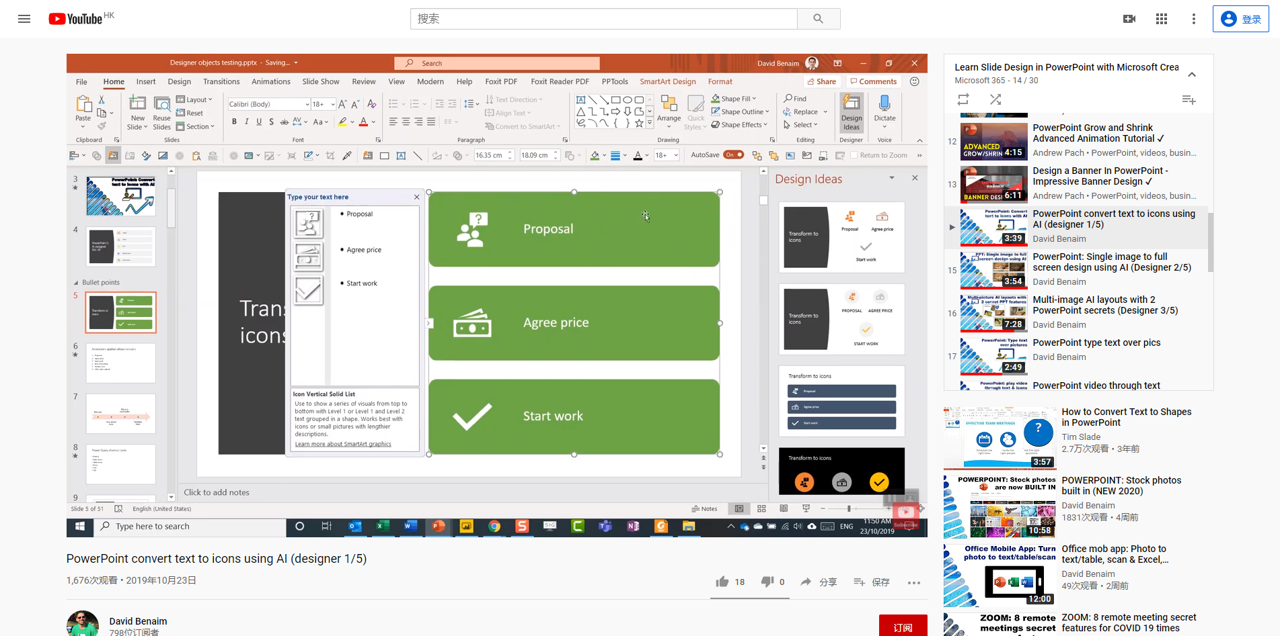Open the YouTube apps grid

coord(1161,19)
